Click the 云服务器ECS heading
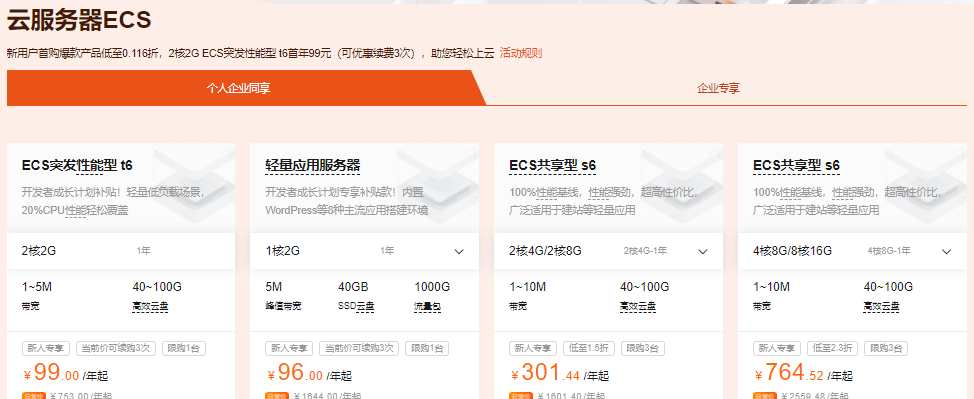Image resolution: width=974 pixels, height=399 pixels. pyautogui.click(x=79, y=21)
